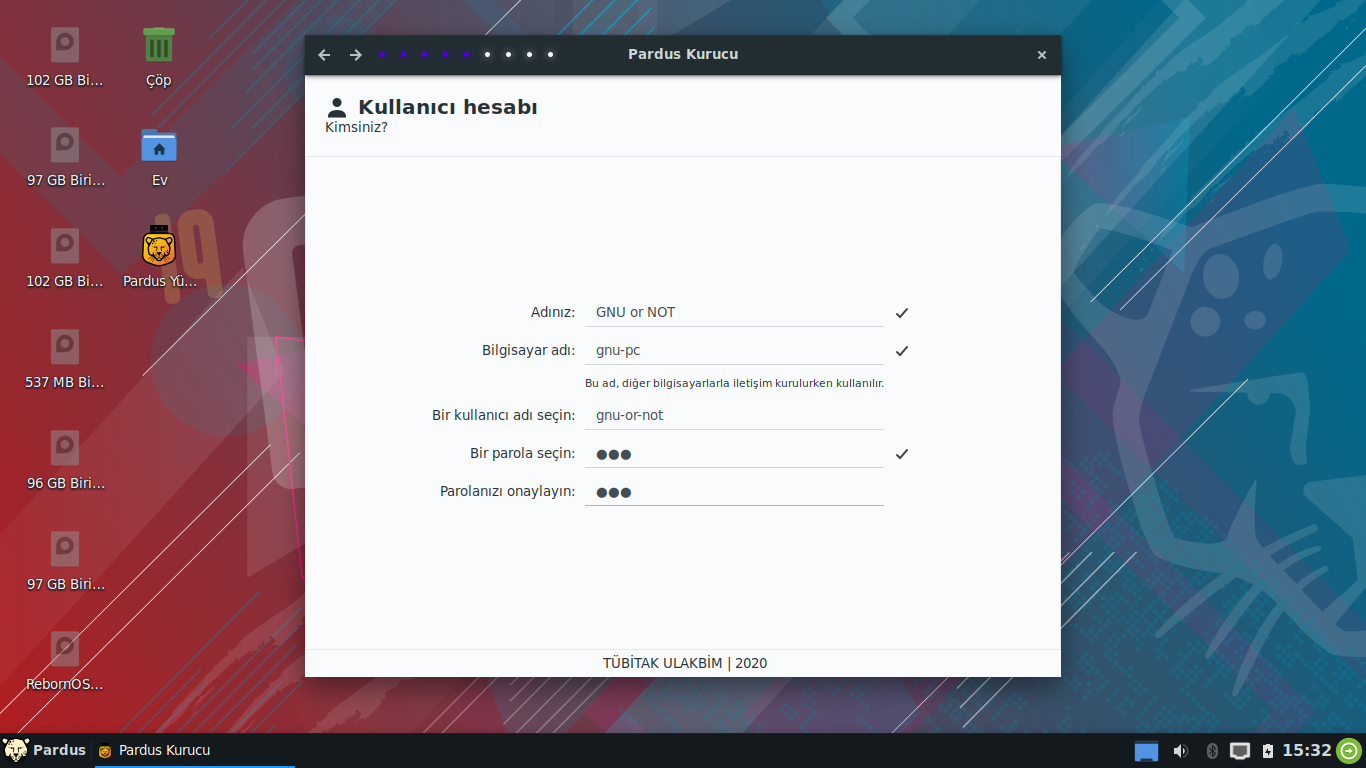This screenshot has height=768, width=1366.
Task: Click the Pardus Kurucu title bar text
Action: [683, 54]
